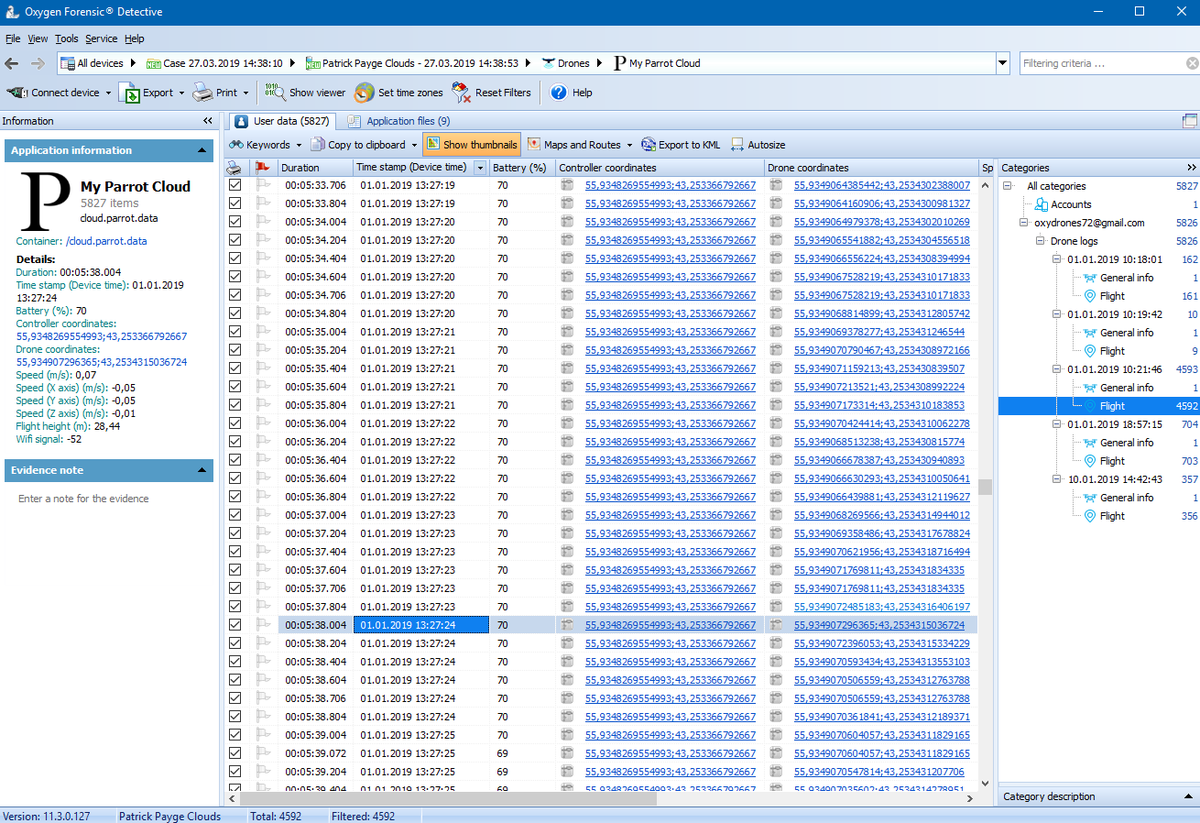Collapse the Evidence note section
Viewport: 1200px width, 823px height.
[x=202, y=470]
